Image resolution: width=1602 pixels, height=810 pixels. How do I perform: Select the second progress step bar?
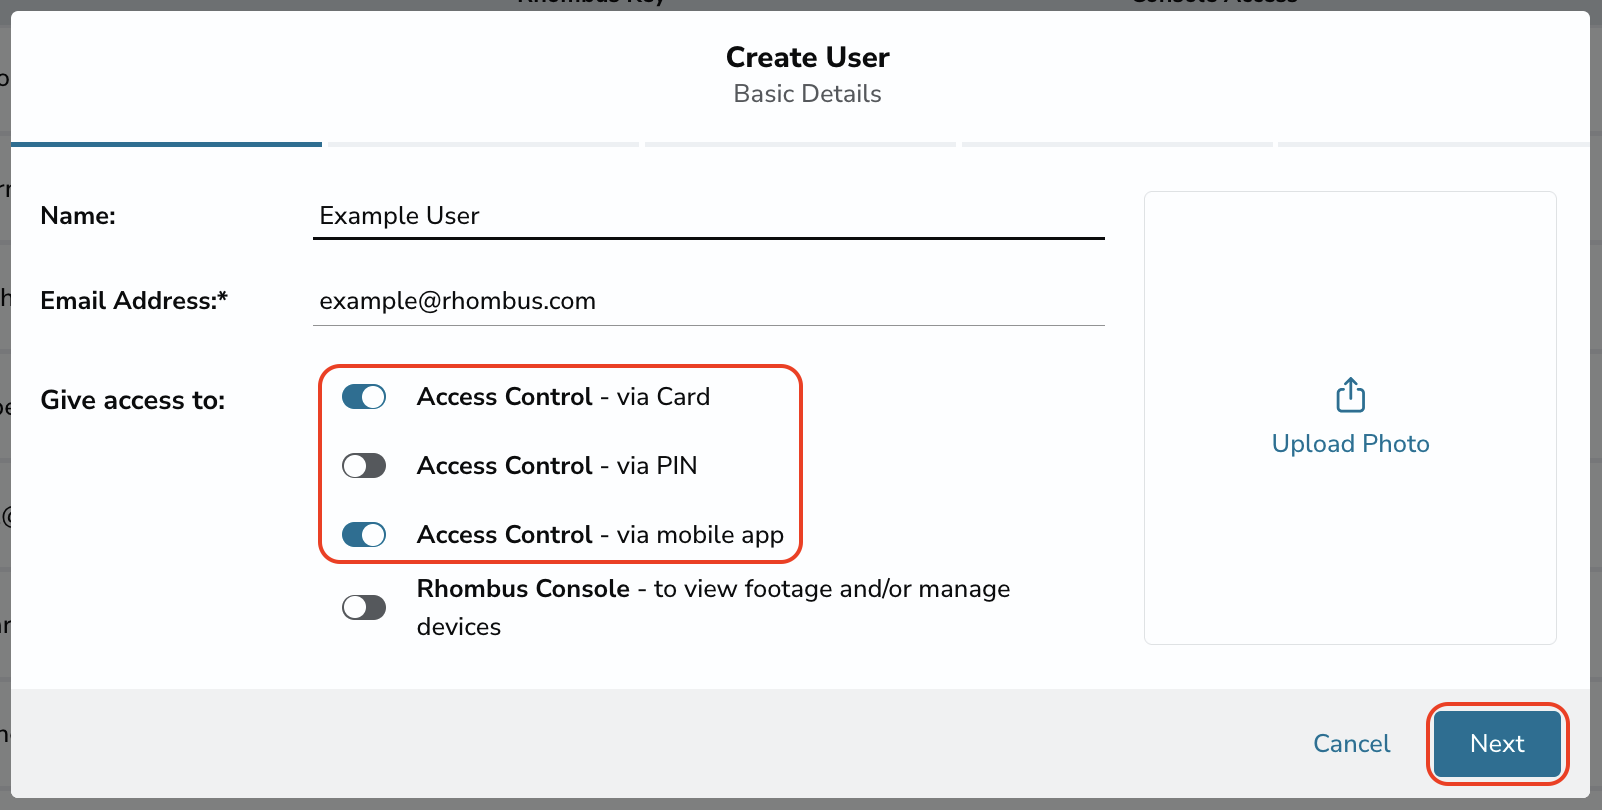(x=483, y=144)
